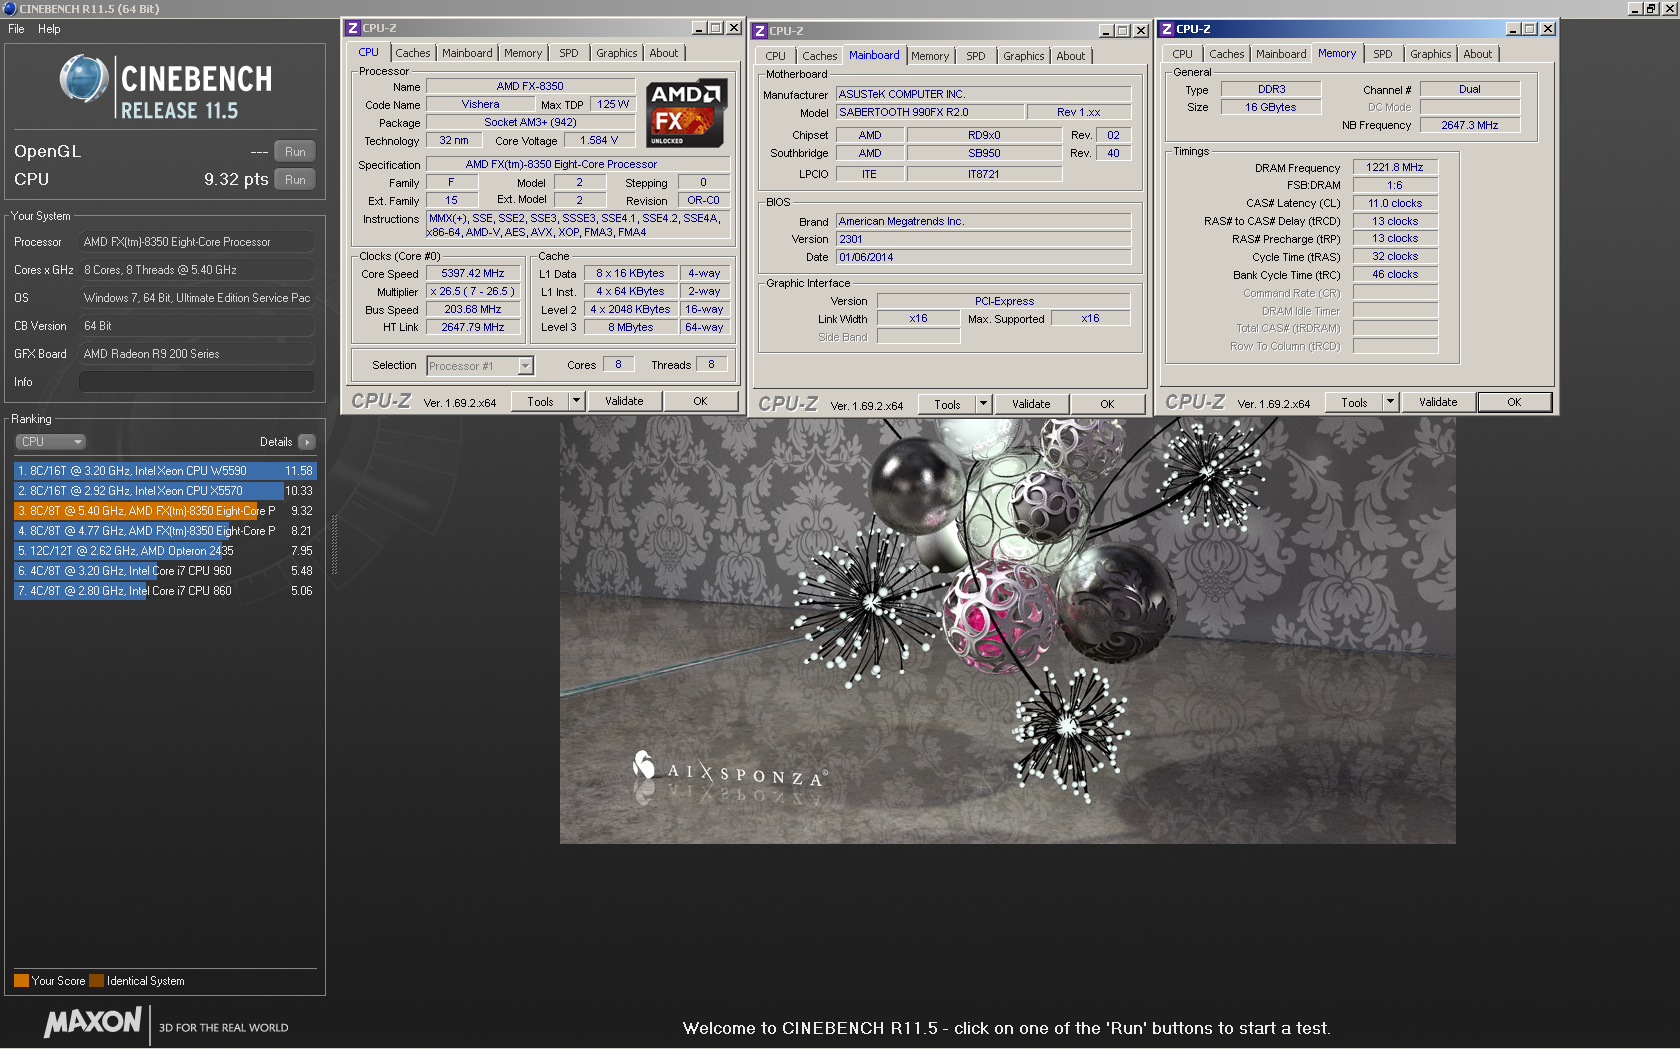This screenshot has height=1050, width=1680.
Task: Click the panel divider grip handle
Action: [334, 545]
